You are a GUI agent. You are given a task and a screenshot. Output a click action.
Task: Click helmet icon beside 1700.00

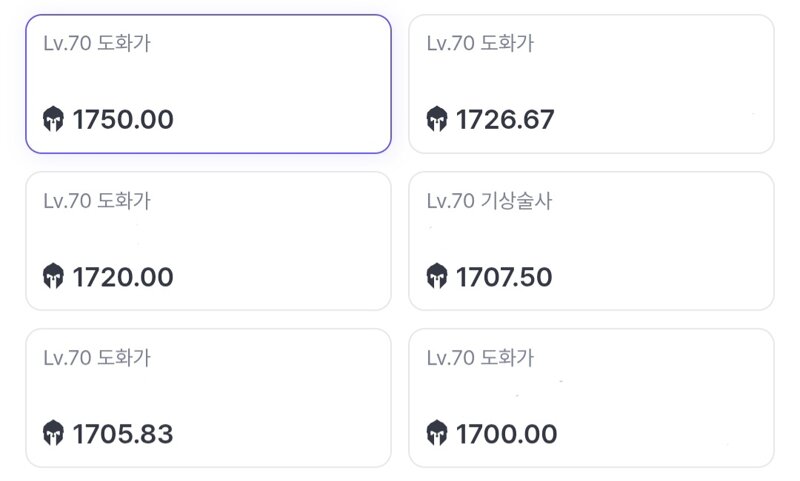point(437,433)
